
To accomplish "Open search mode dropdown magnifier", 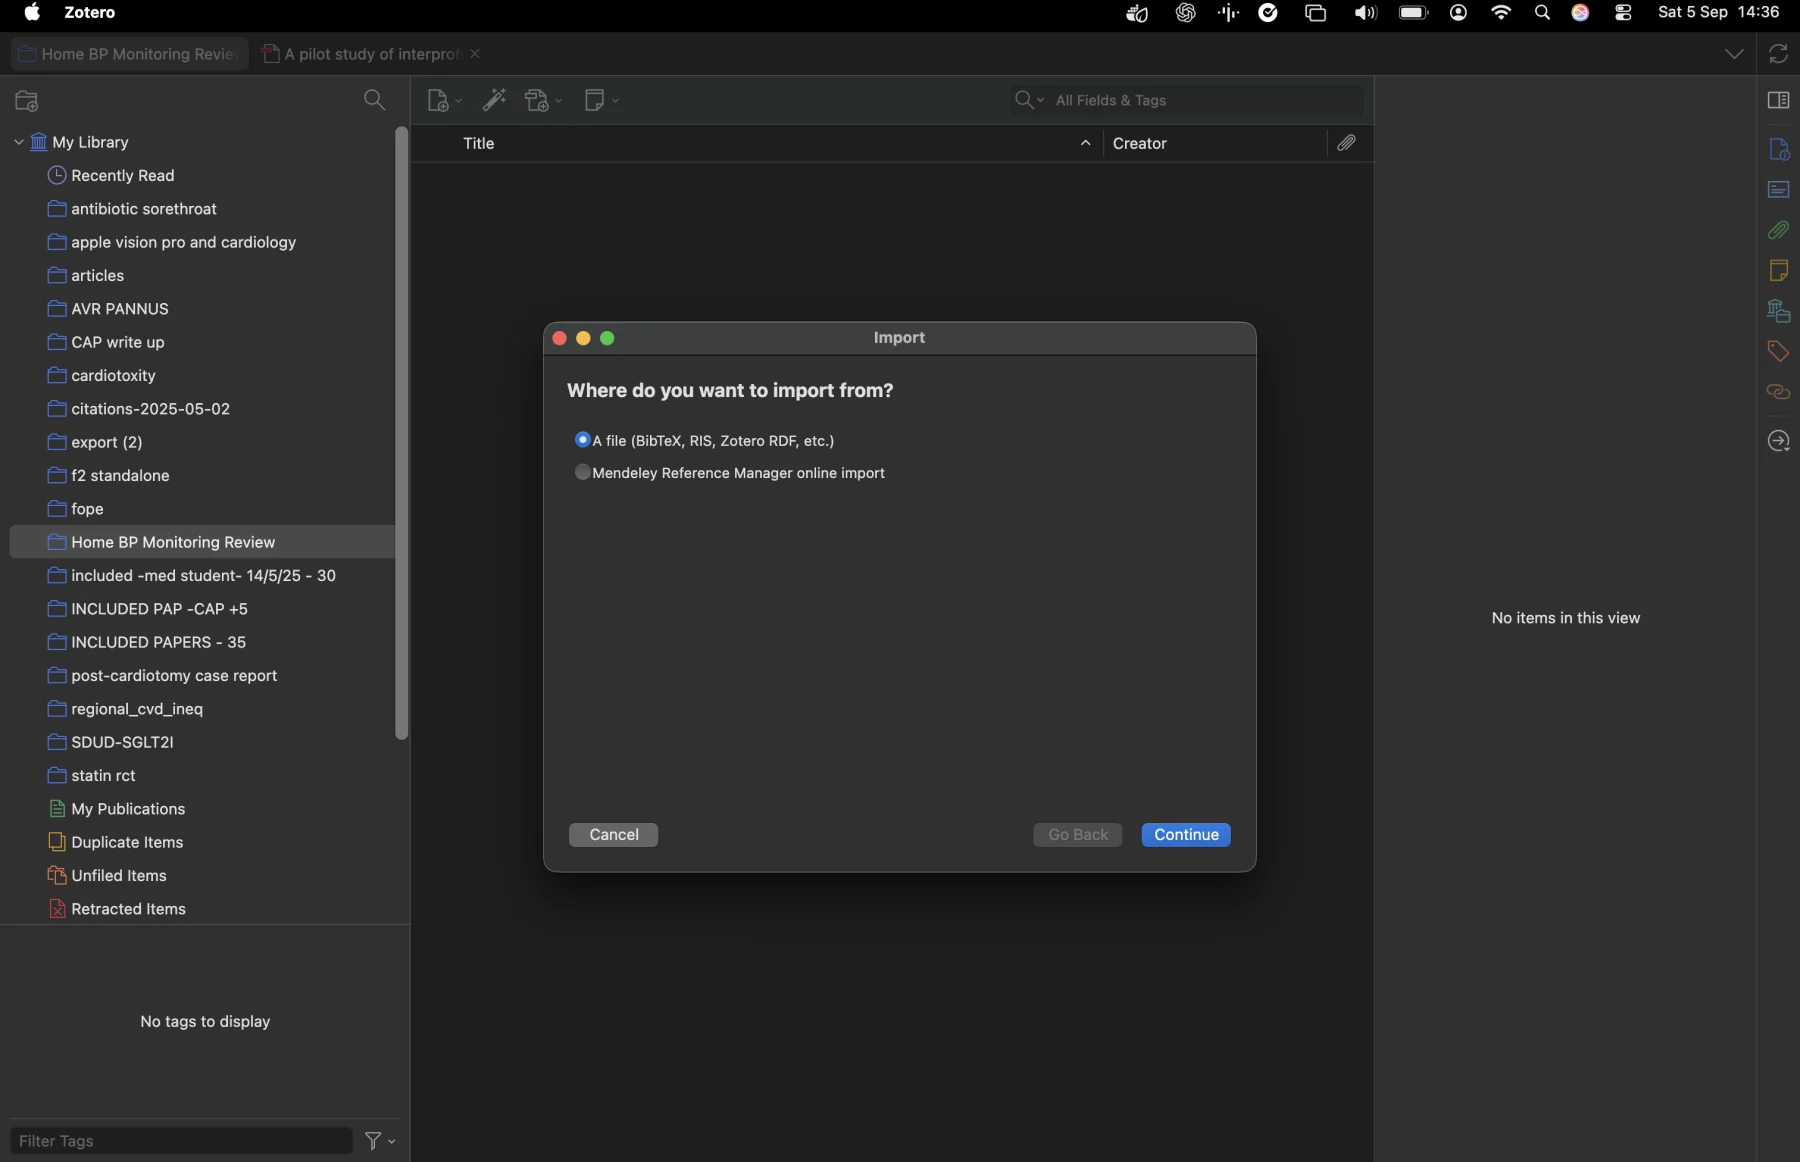I will (x=1029, y=100).
